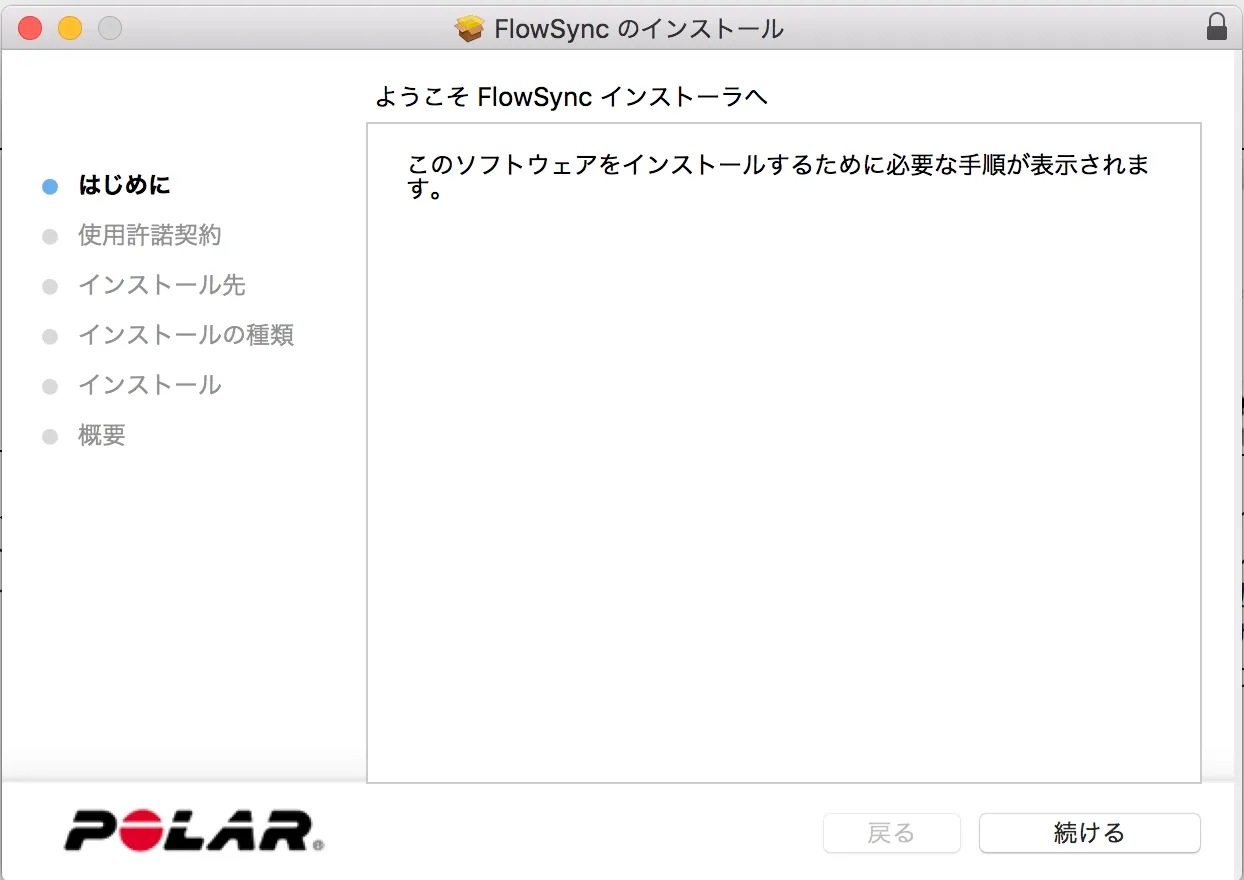
Task: Click the lock icon in the title bar
Action: pos(1216,27)
